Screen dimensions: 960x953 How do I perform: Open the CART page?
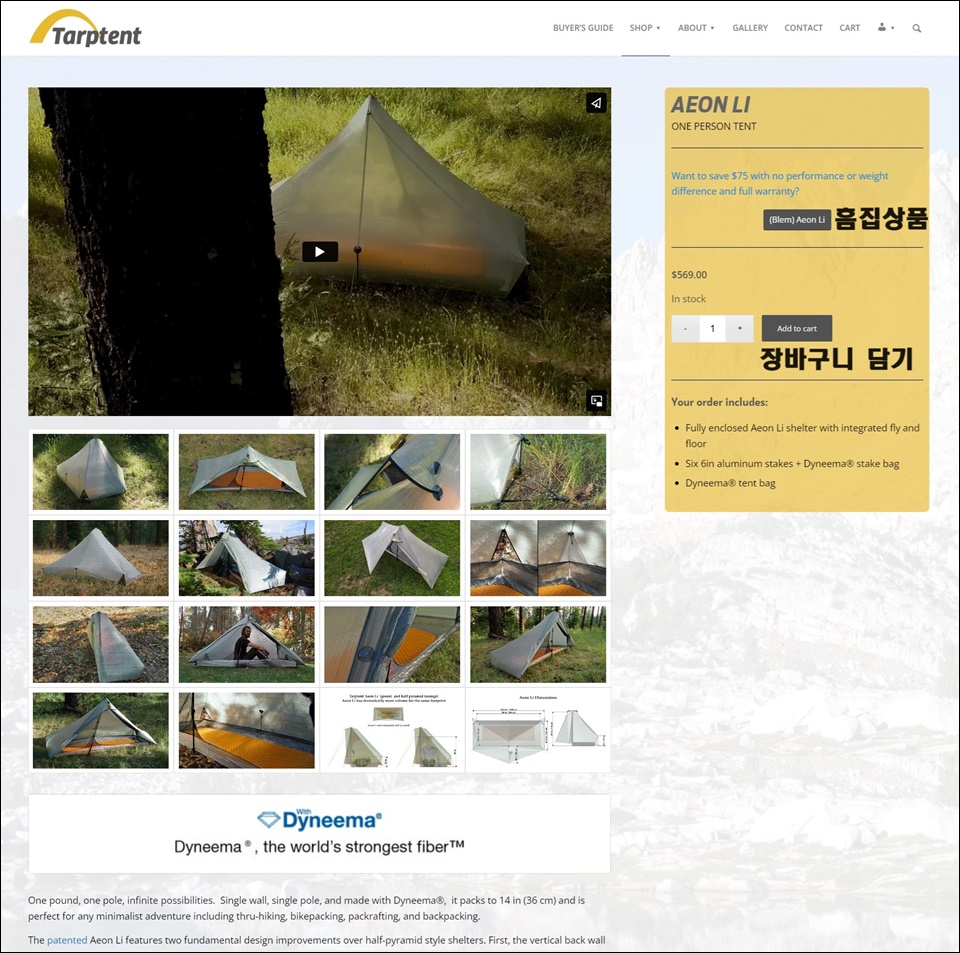point(849,28)
